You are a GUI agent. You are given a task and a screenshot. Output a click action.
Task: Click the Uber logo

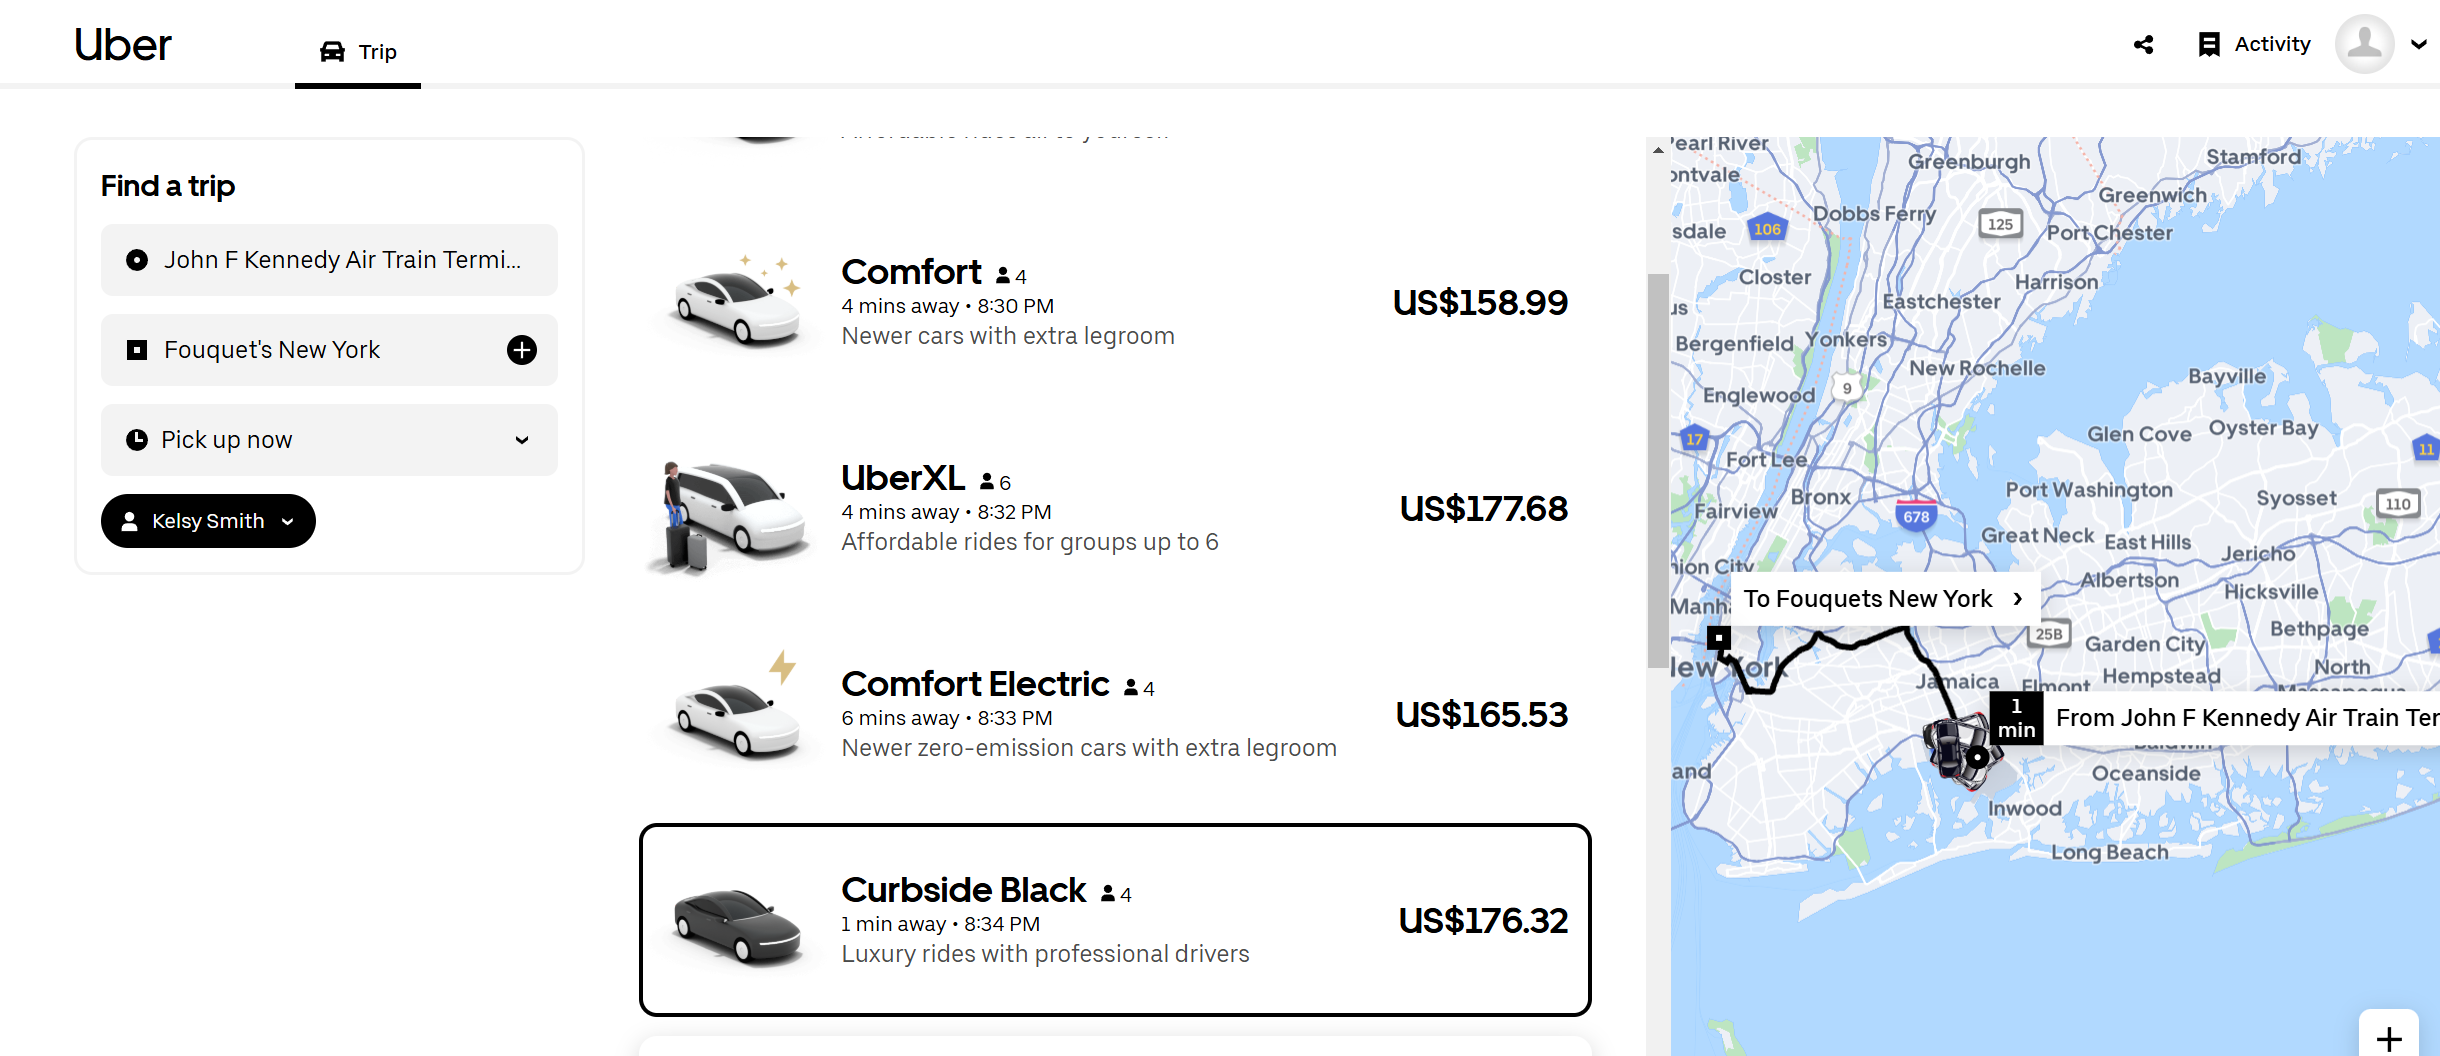(x=123, y=45)
